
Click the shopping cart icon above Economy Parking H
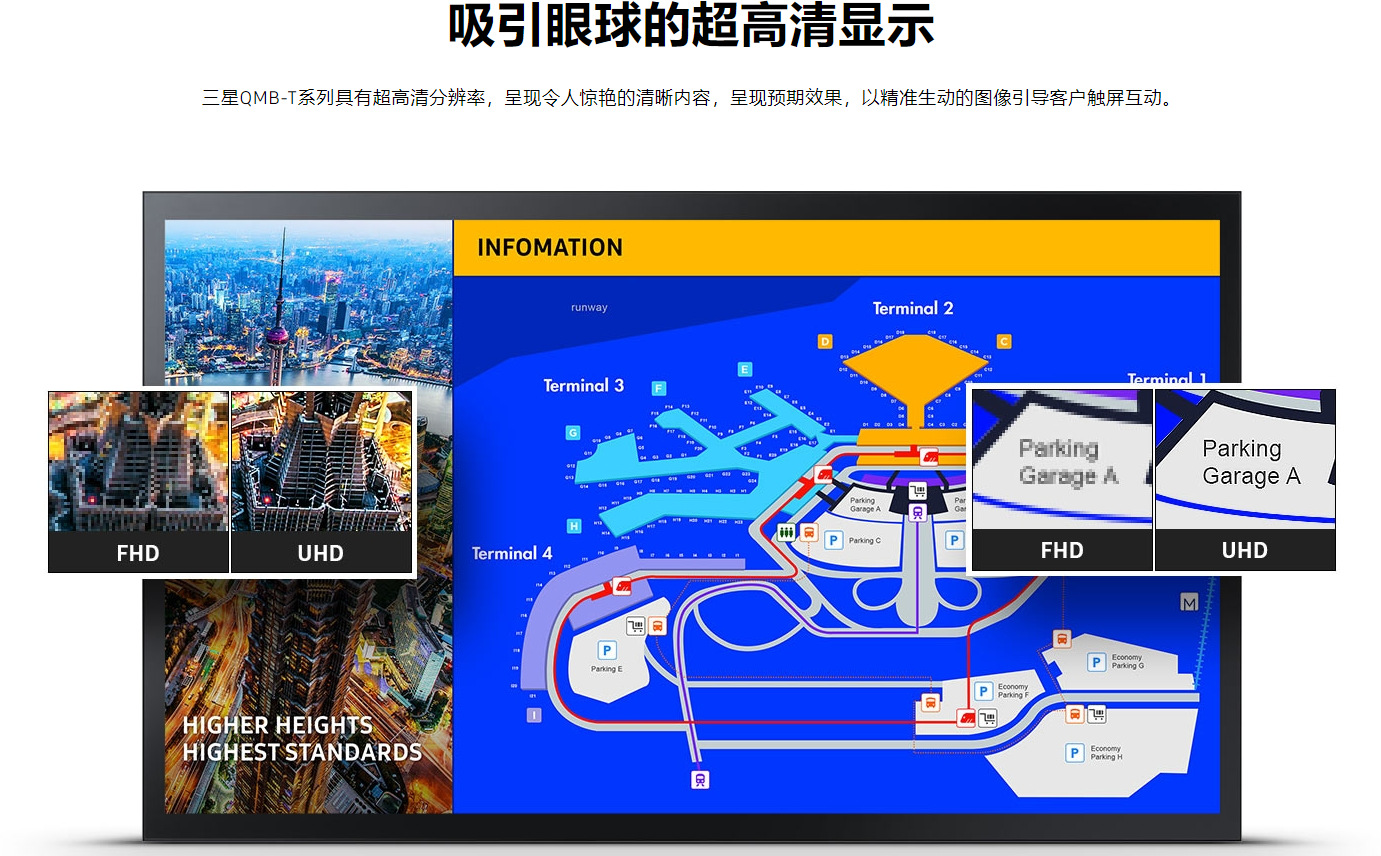[1097, 714]
